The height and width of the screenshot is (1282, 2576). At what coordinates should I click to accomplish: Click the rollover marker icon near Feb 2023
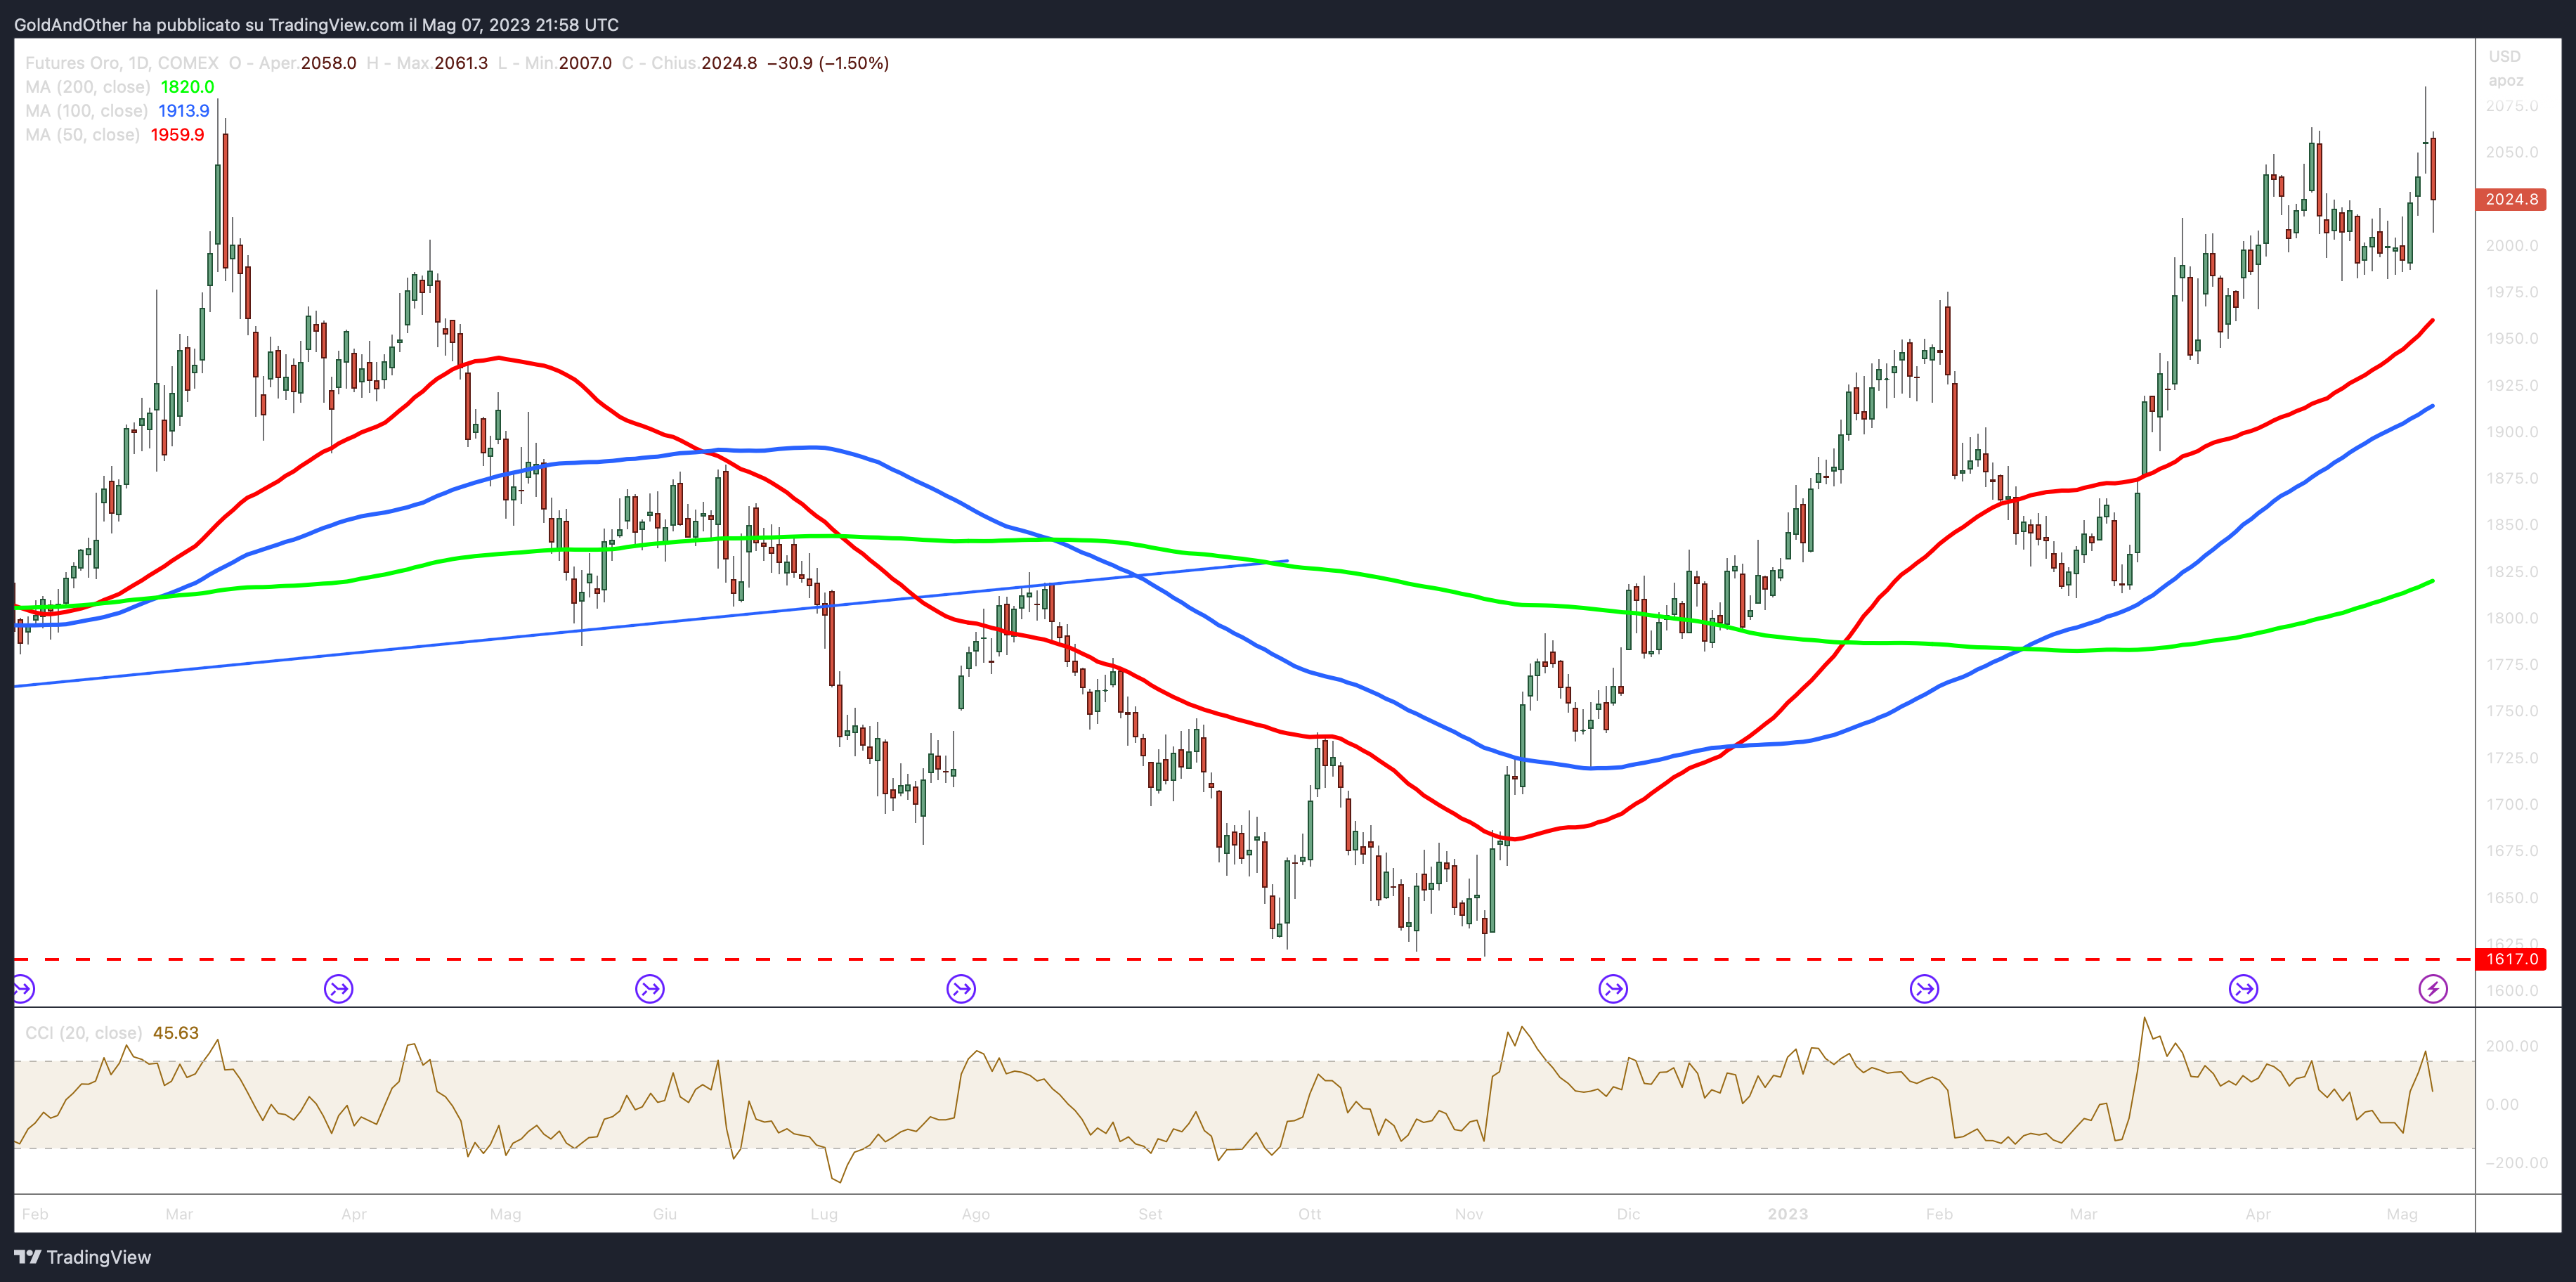click(1924, 989)
